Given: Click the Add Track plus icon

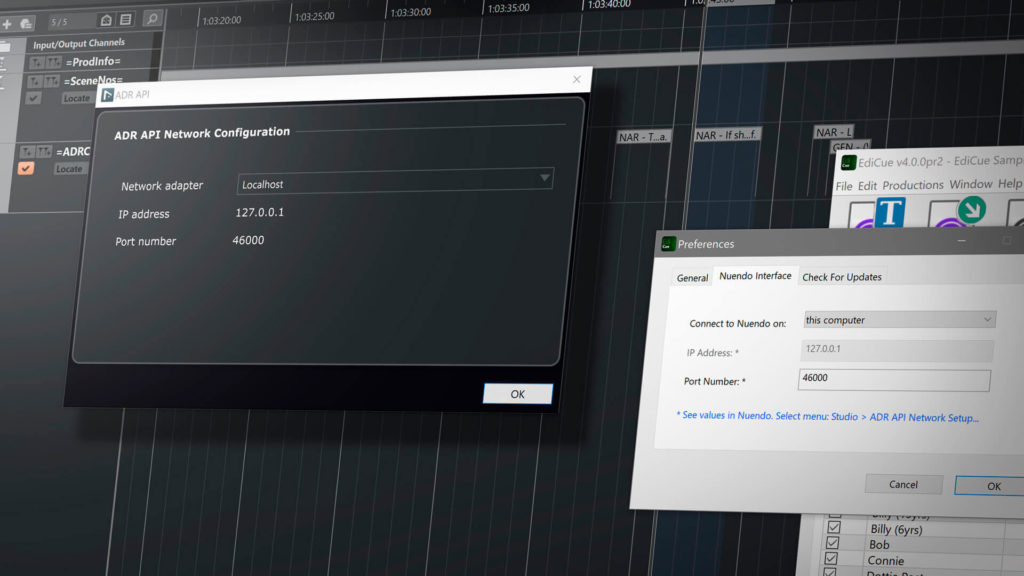Looking at the screenshot, I should 6,22.
